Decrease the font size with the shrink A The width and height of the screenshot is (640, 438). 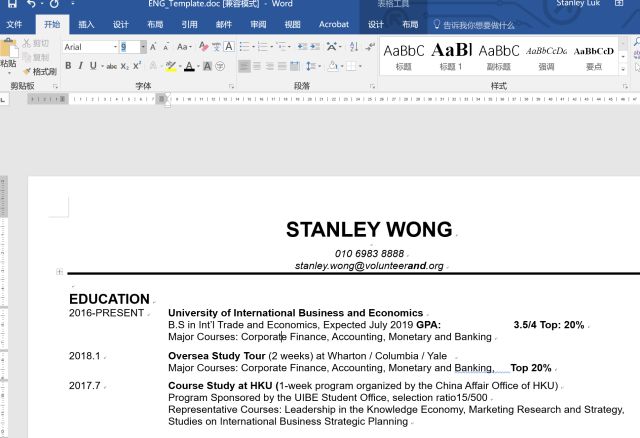tap(166, 47)
